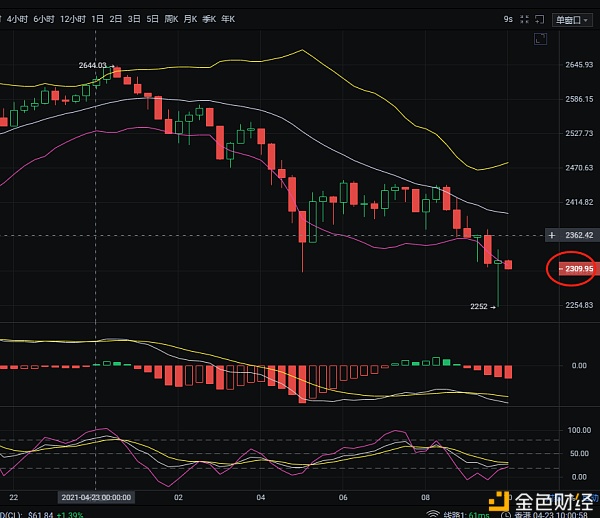The height and width of the screenshot is (518, 600).
Task: Choose the 3日 timeframe
Action: click(x=134, y=19)
